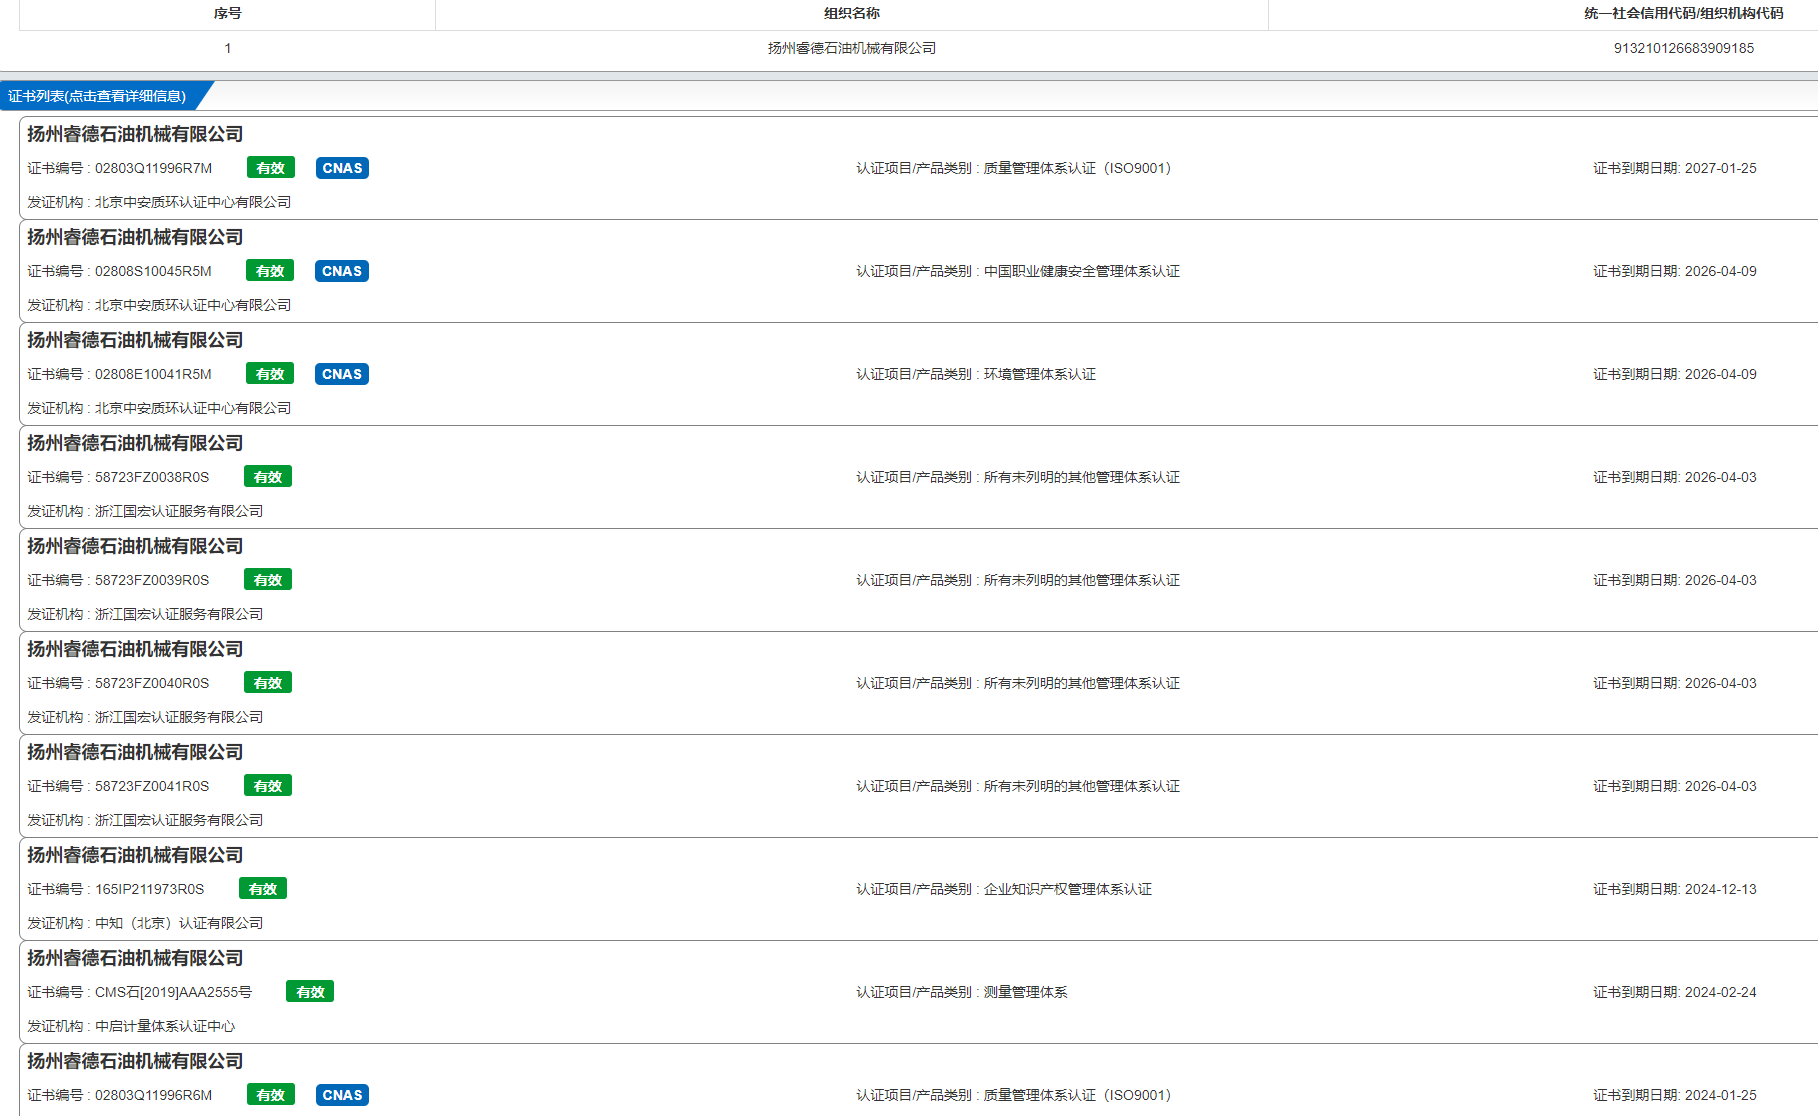
Task: Open certificate 58723FZ0040R0S details
Action: pyautogui.click(x=919, y=683)
